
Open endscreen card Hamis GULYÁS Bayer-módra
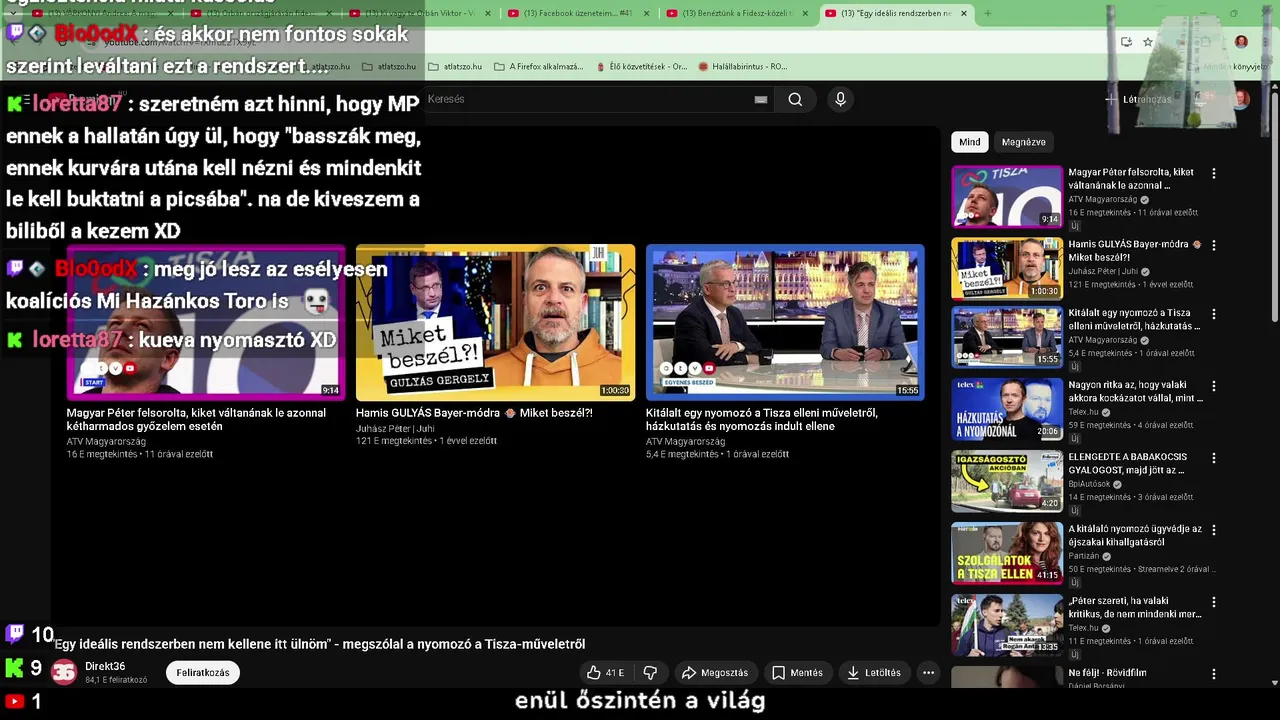[495, 322]
